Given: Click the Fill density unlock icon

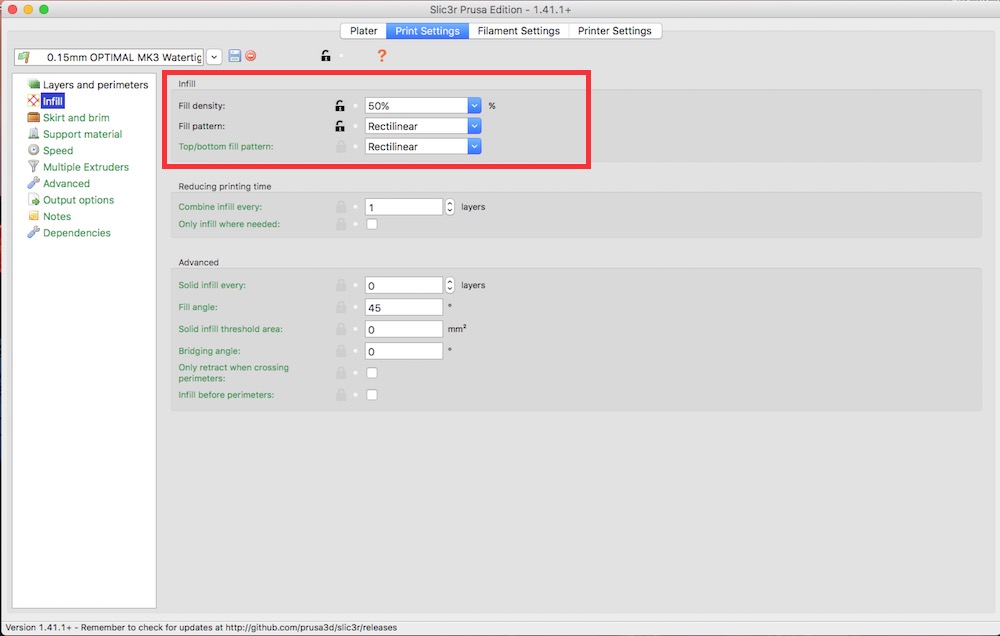Looking at the screenshot, I should click(x=340, y=106).
